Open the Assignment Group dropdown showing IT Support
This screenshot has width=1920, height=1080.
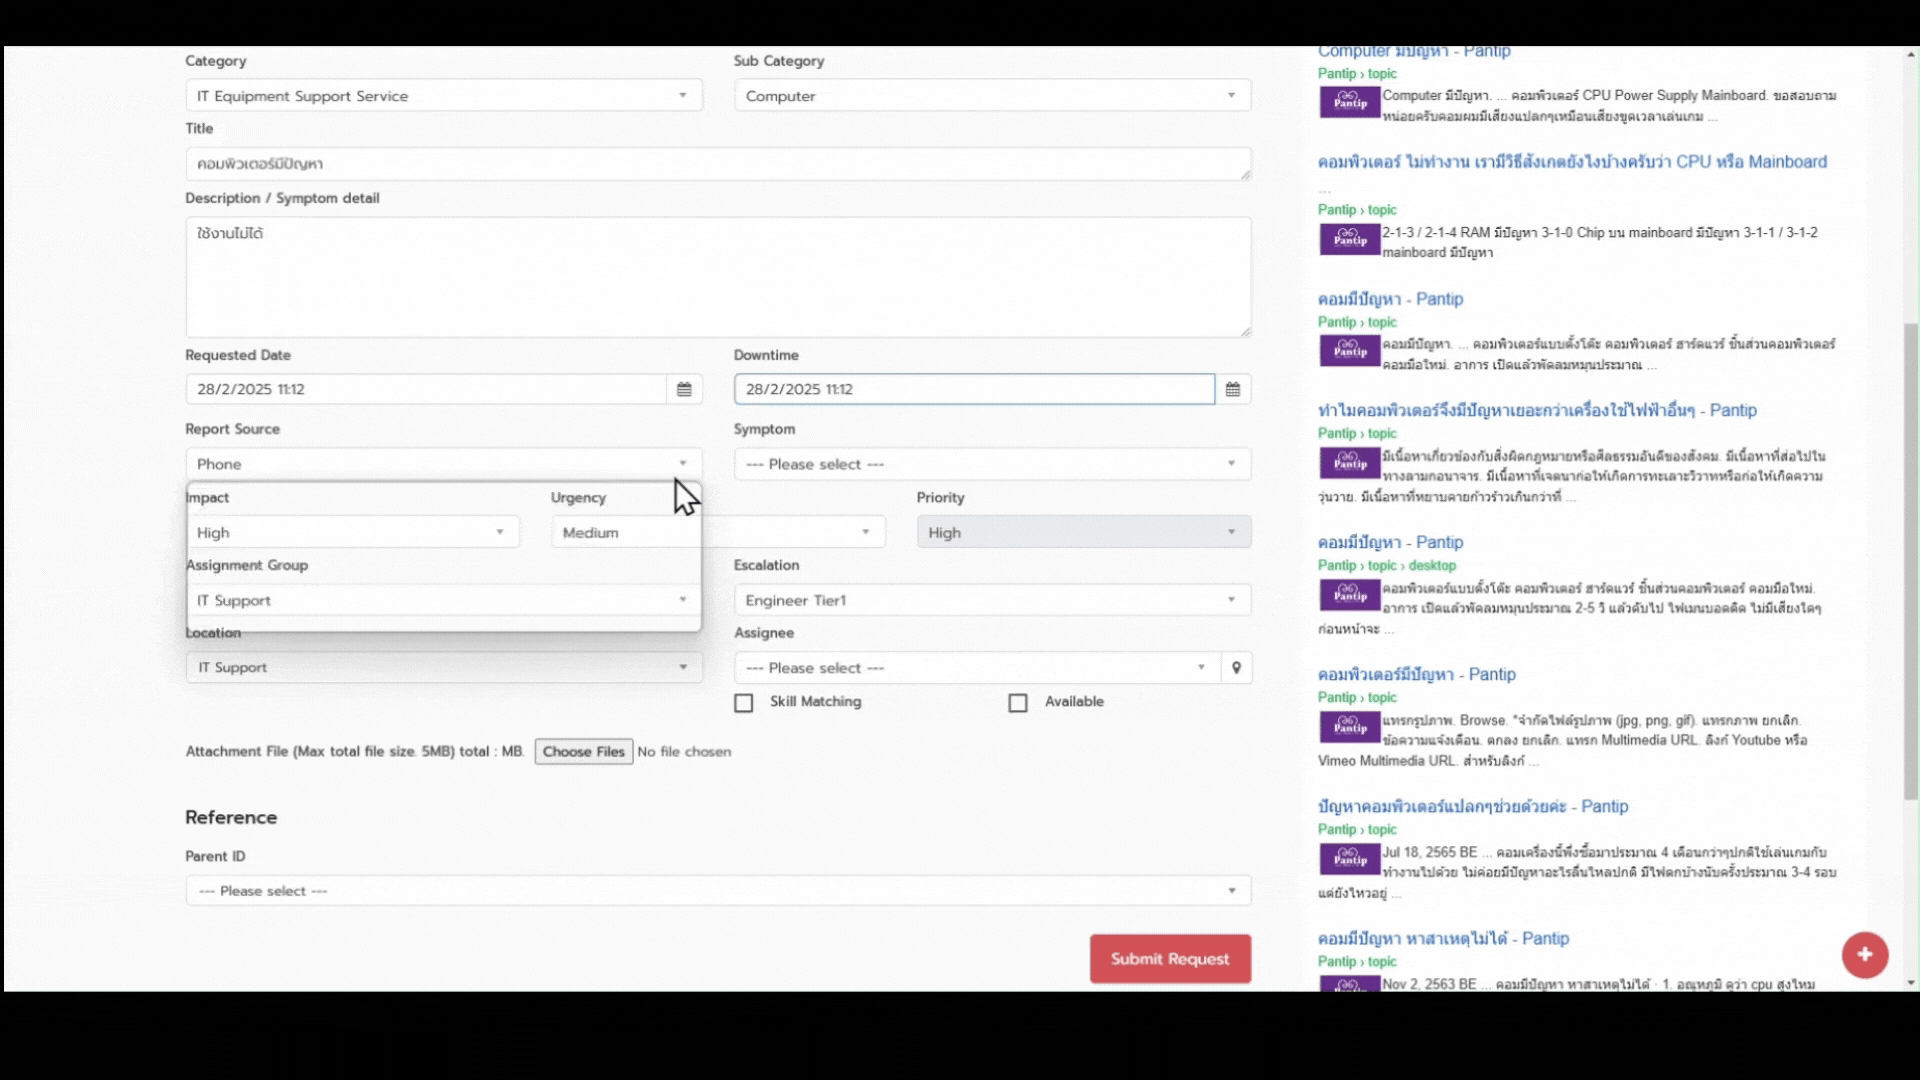tap(443, 600)
